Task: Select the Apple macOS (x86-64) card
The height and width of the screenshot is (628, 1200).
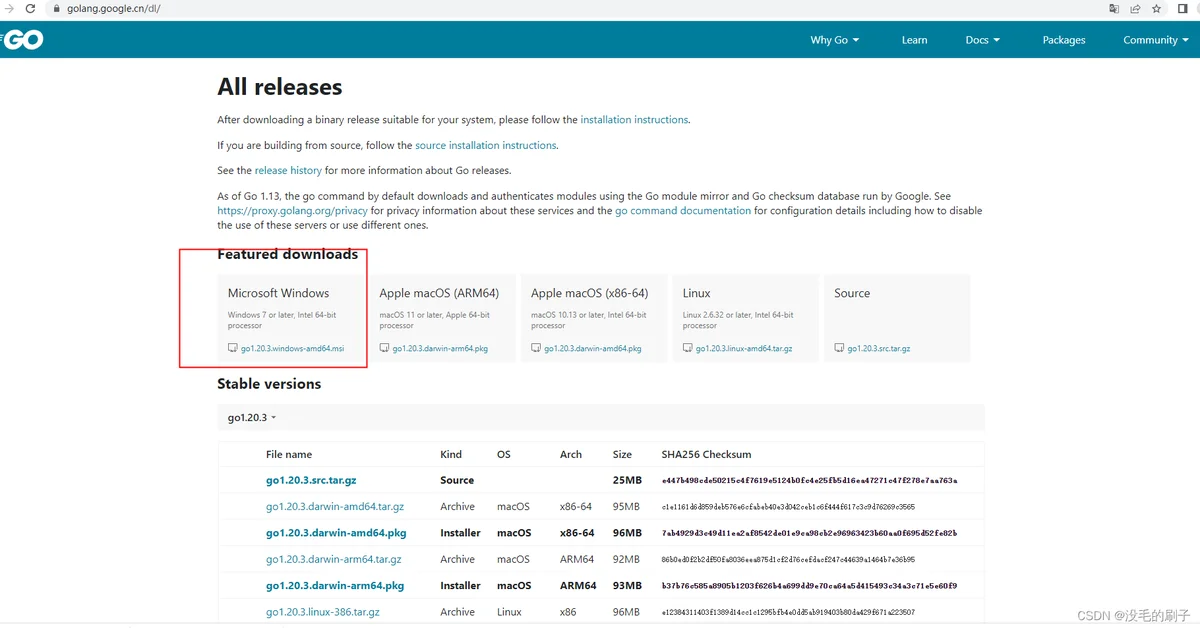Action: coord(594,318)
